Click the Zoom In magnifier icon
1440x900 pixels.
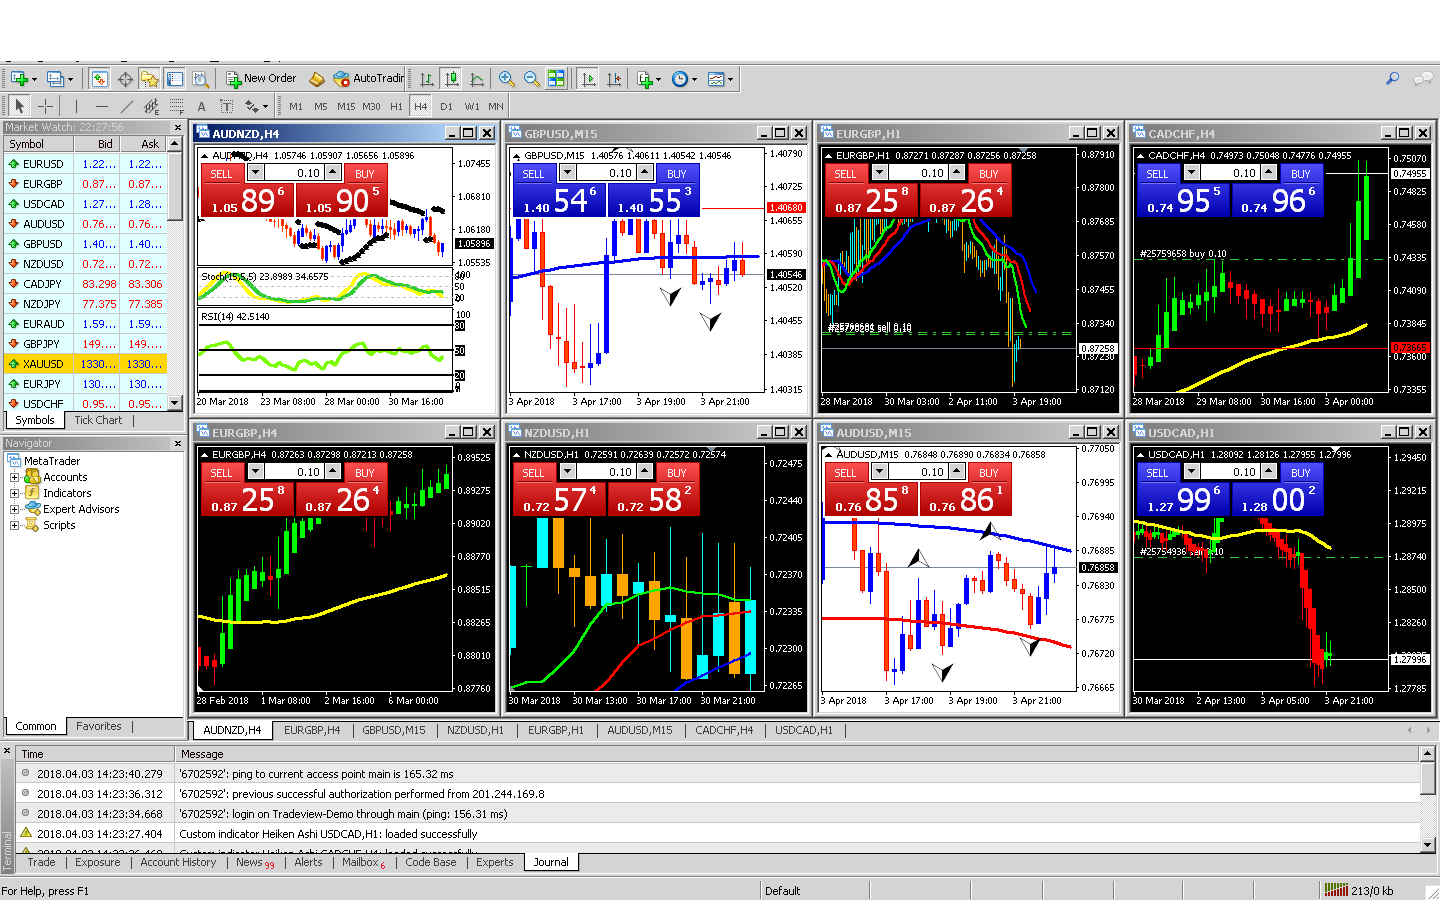[x=507, y=79]
